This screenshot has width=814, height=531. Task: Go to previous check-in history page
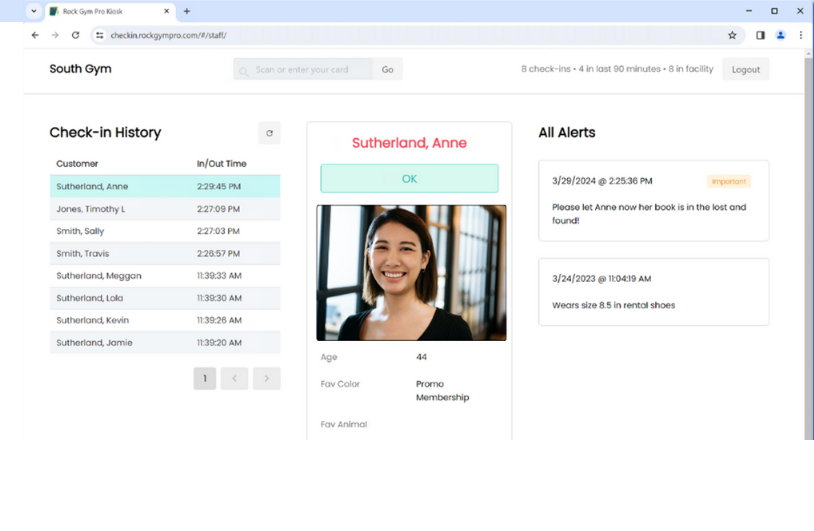[x=234, y=378]
